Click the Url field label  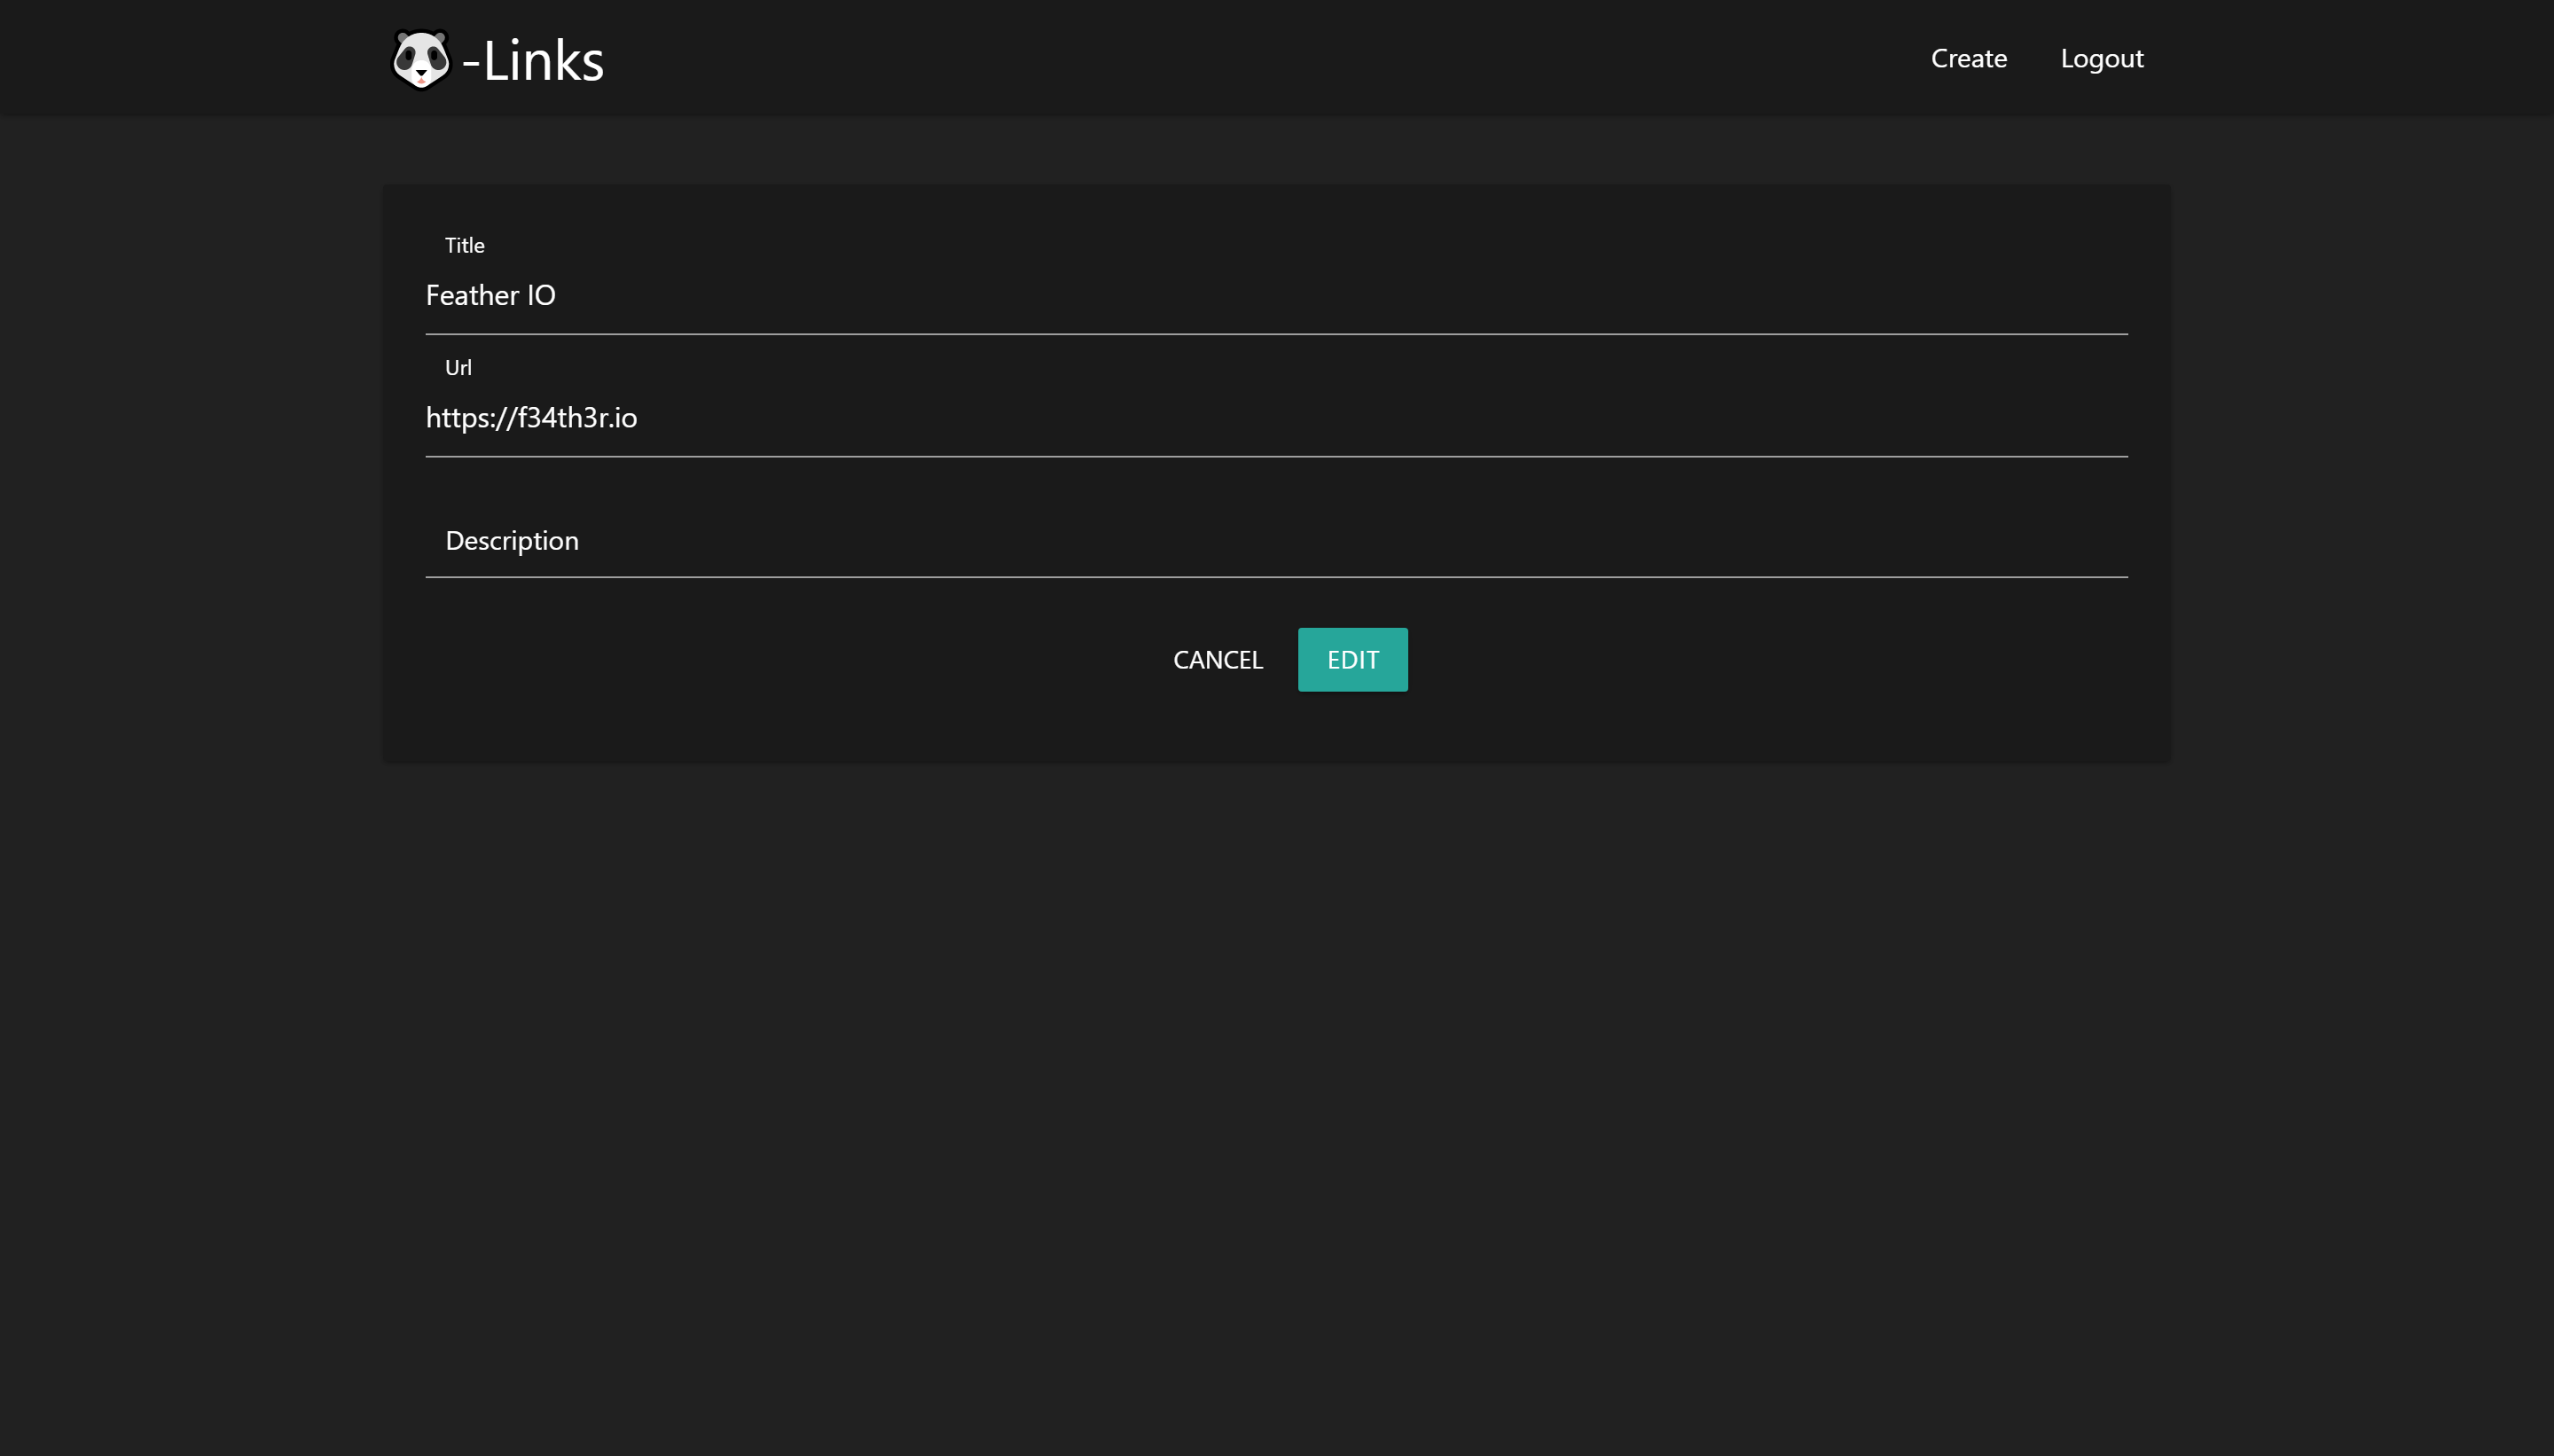point(458,367)
